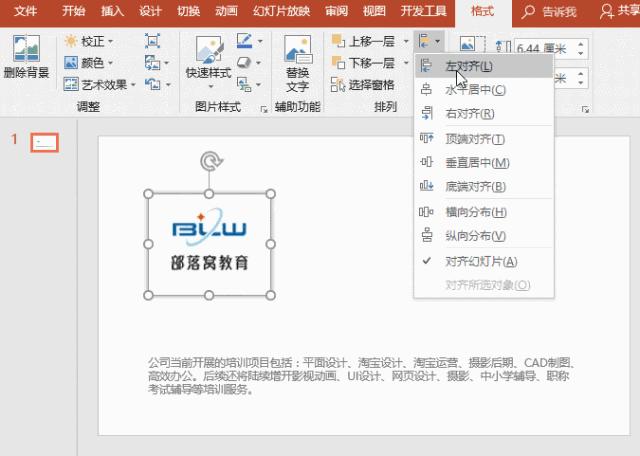Expand the Picture Effects dropdown arrow

pyautogui.click(x=258, y=63)
